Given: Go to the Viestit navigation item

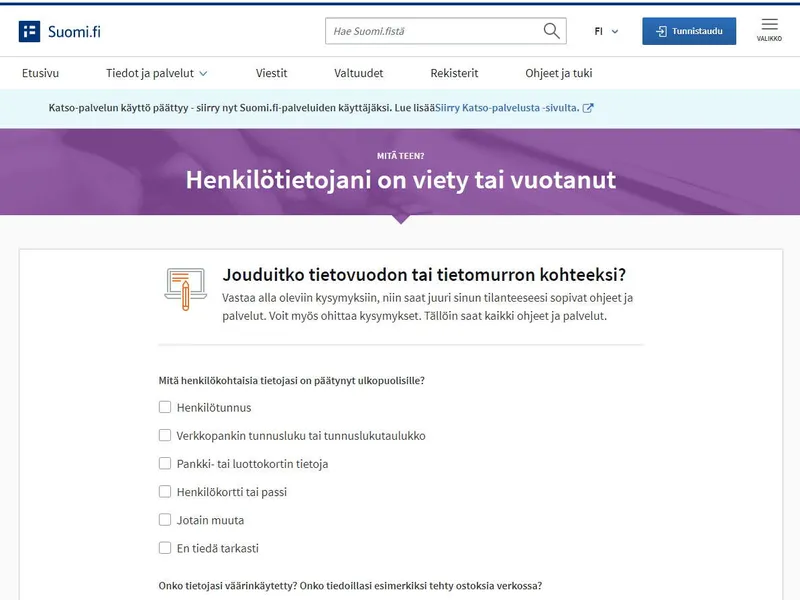Looking at the screenshot, I should pos(271,73).
